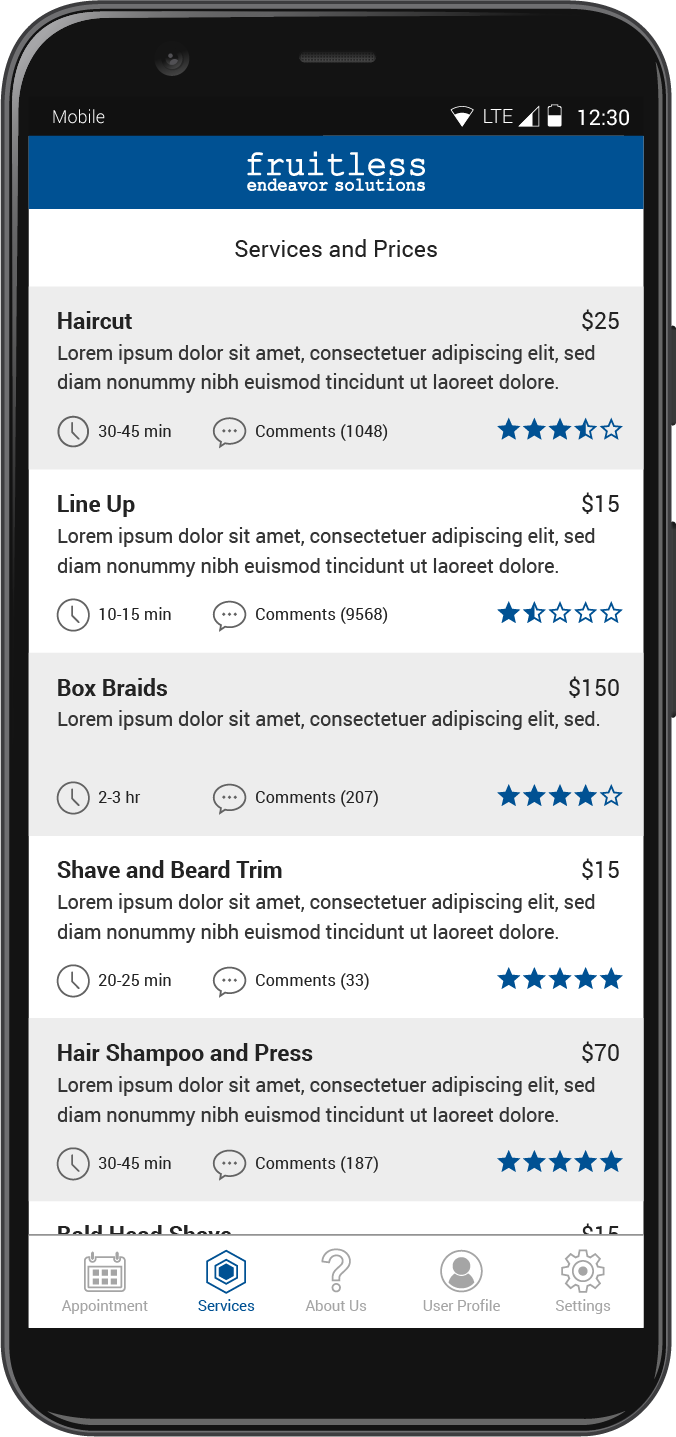Open Comments (1048) for Haircut
Viewport: 676px width, 1437px height.
(x=320, y=431)
